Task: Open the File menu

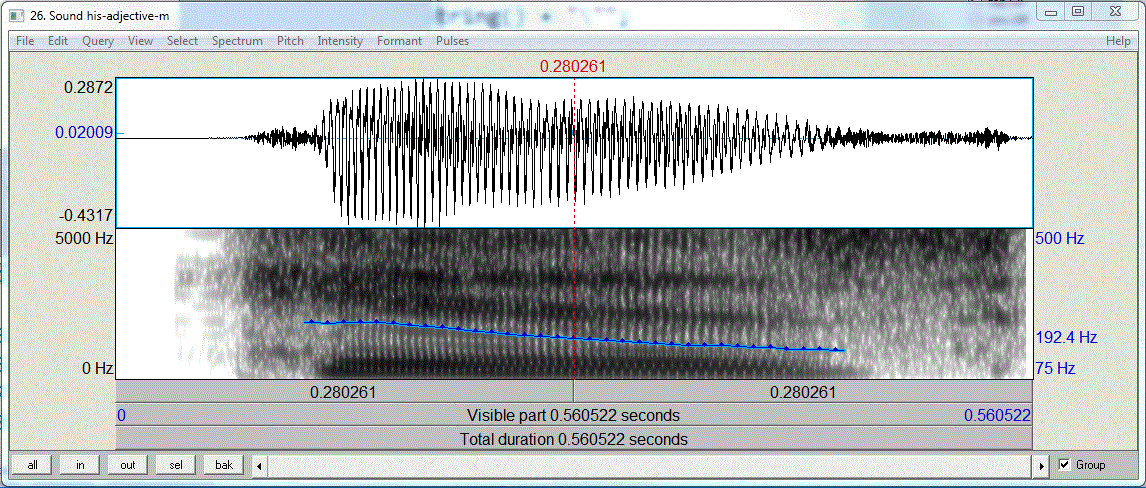Action: point(25,41)
